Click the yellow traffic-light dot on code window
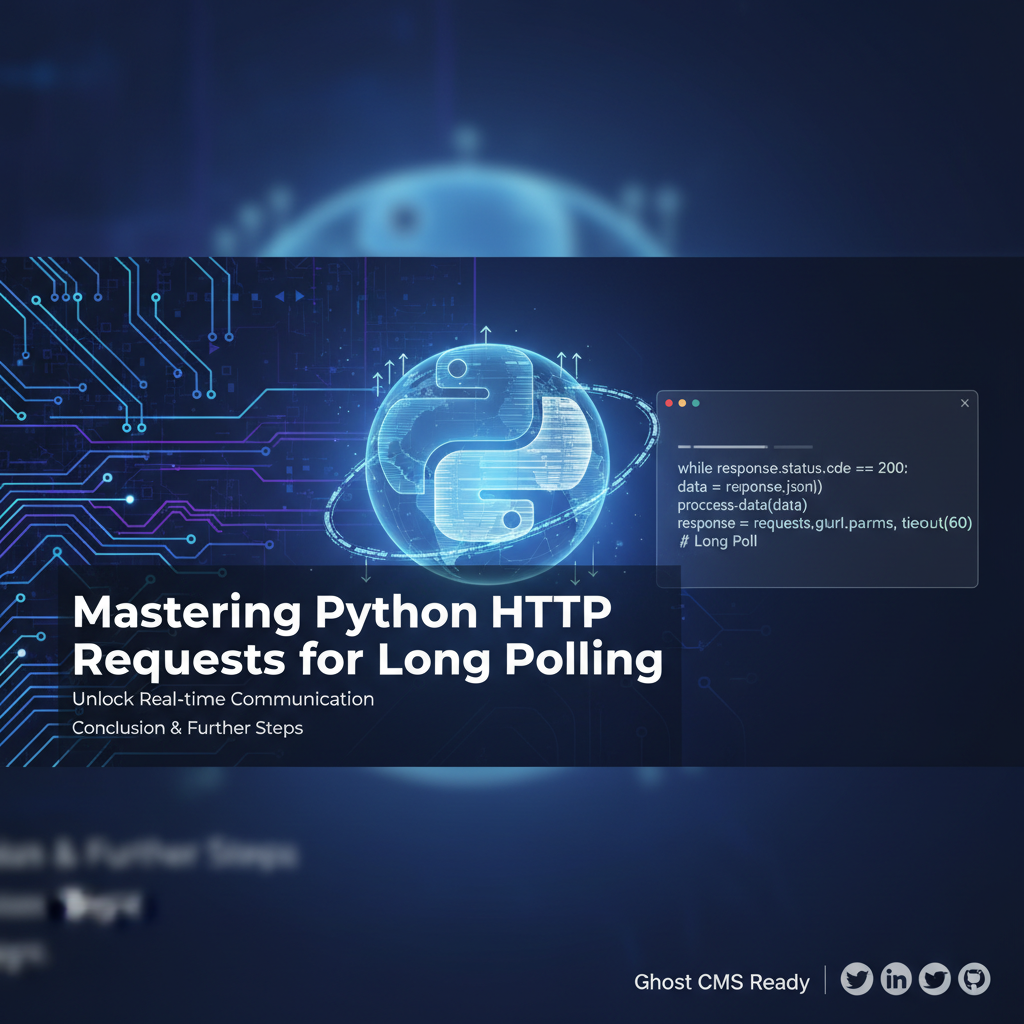 [683, 402]
